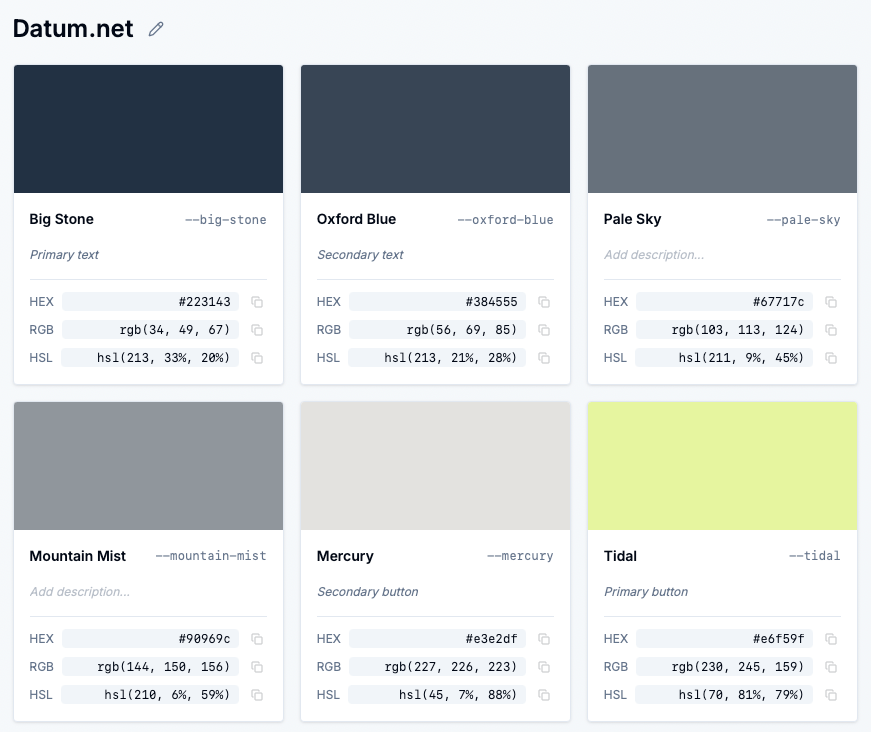This screenshot has height=732, width=871.
Task: Click the --mercury variable name
Action: 520,556
